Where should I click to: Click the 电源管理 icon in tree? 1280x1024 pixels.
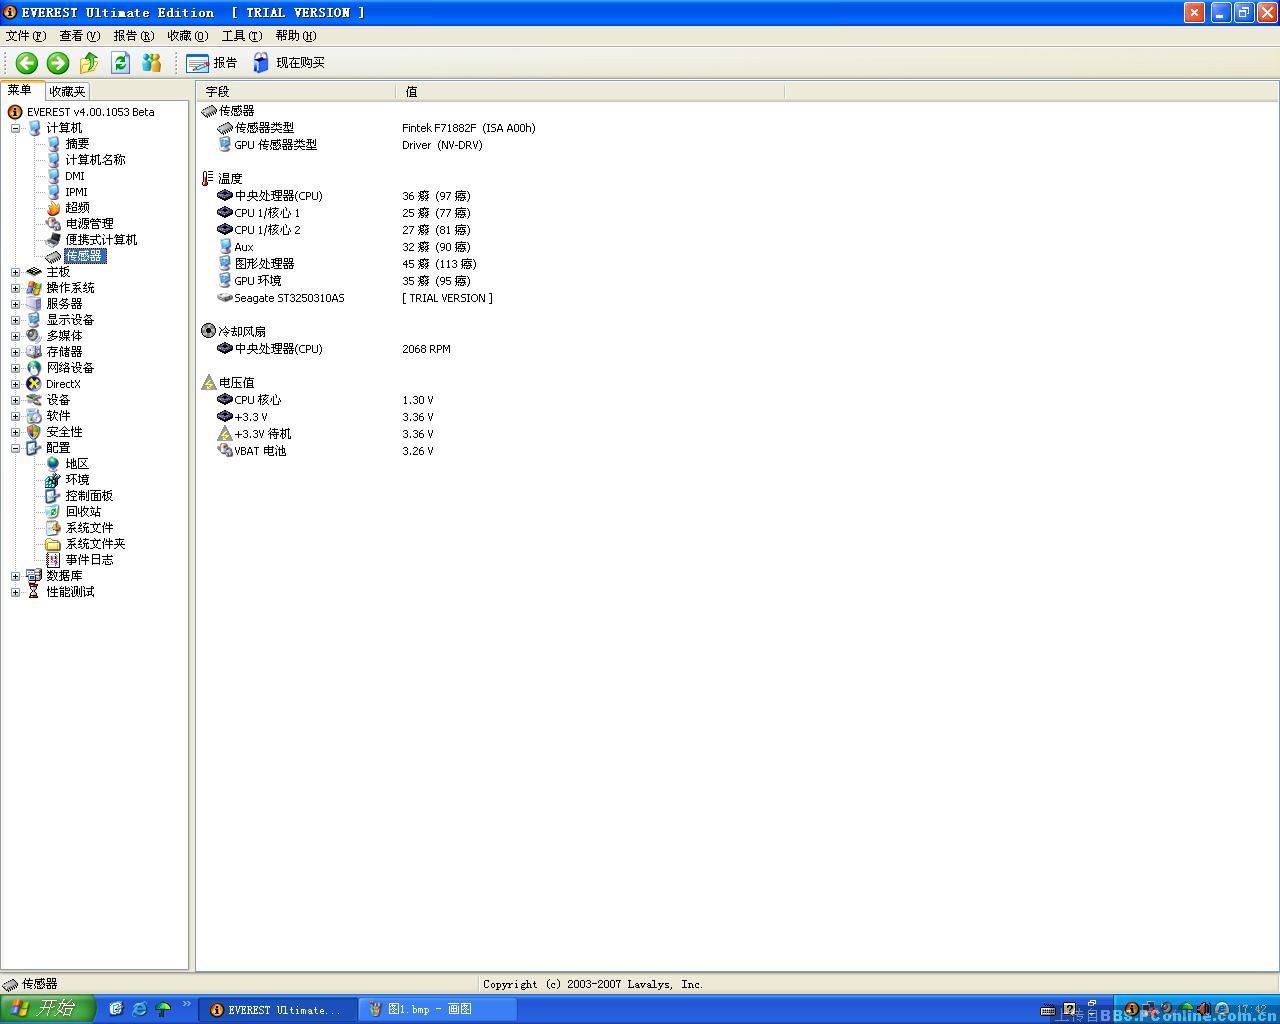tap(53, 224)
